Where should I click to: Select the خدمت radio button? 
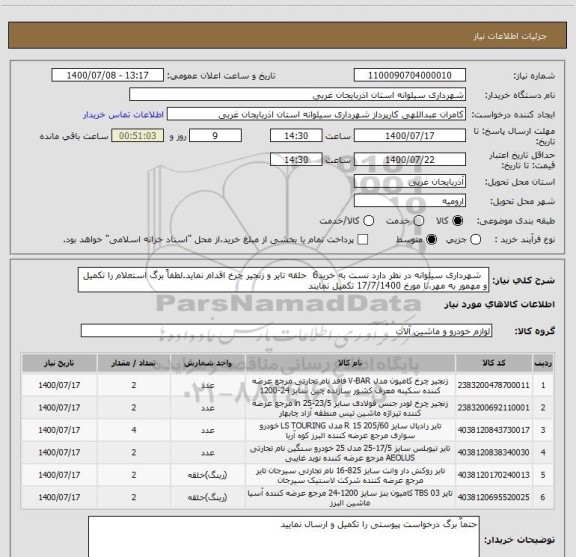point(419,221)
